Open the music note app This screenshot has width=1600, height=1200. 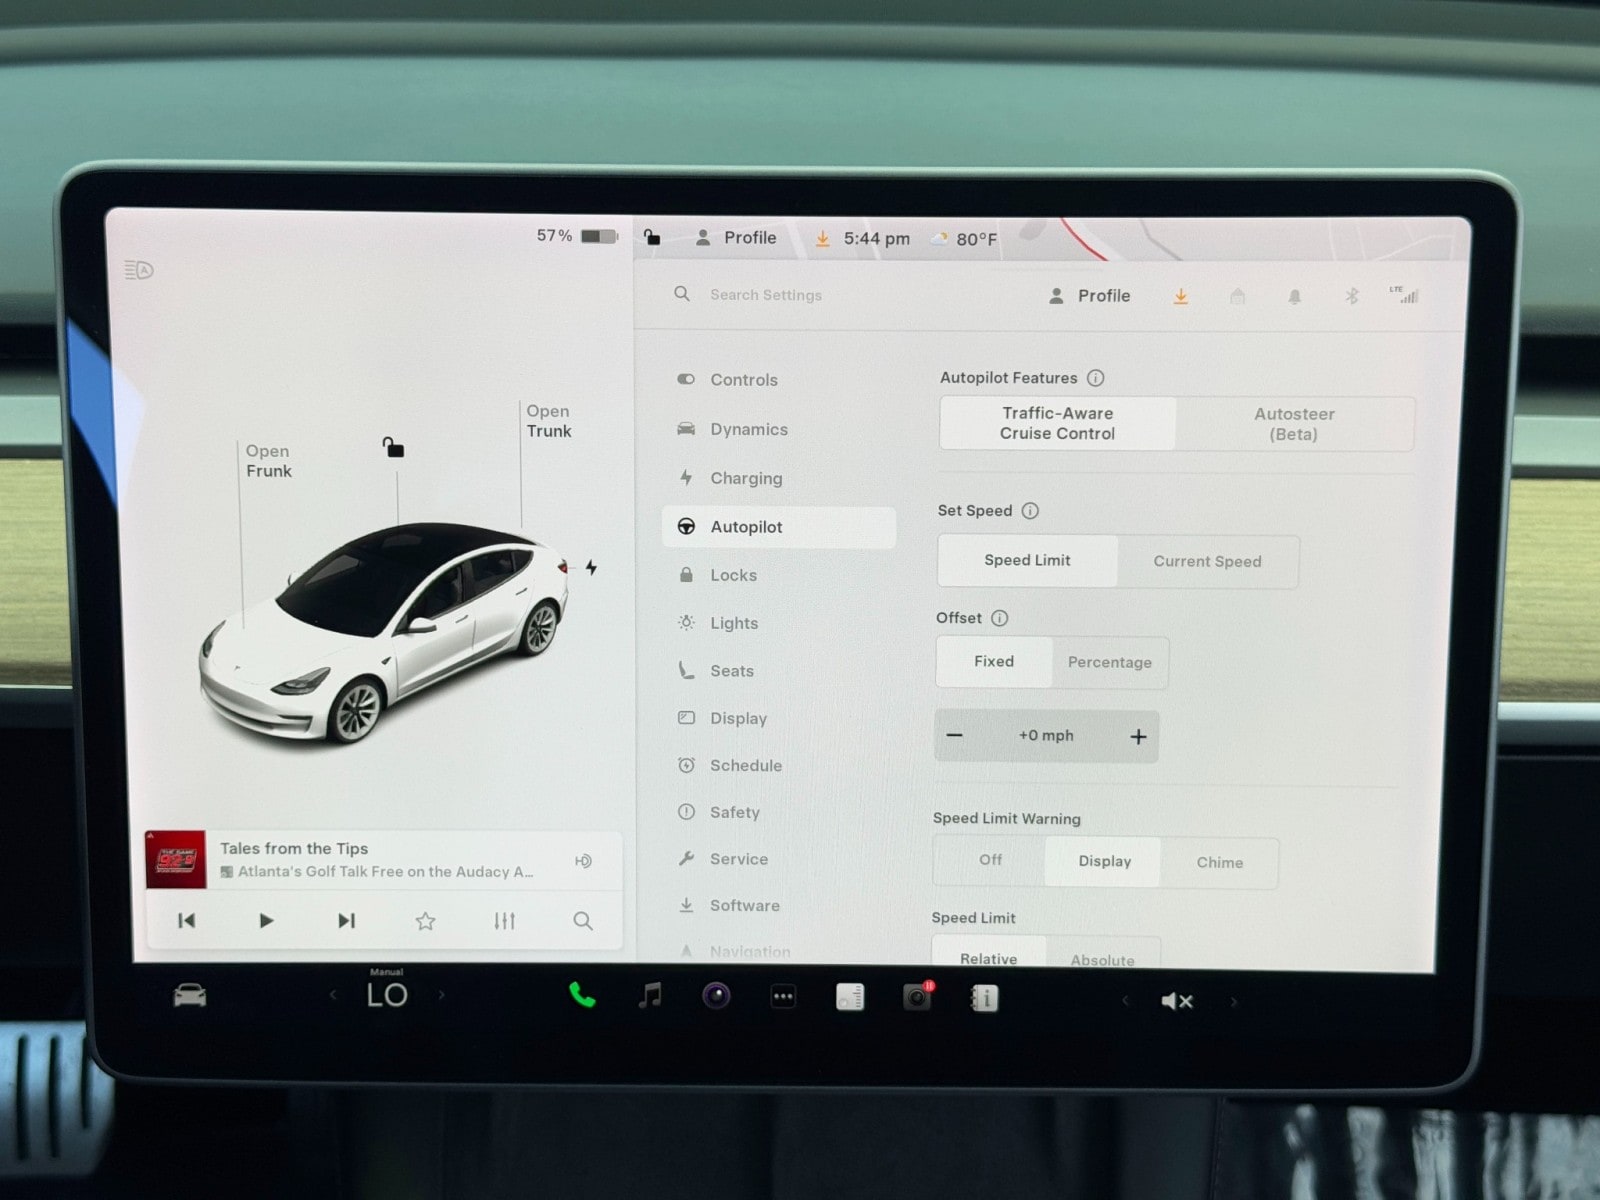click(x=650, y=995)
